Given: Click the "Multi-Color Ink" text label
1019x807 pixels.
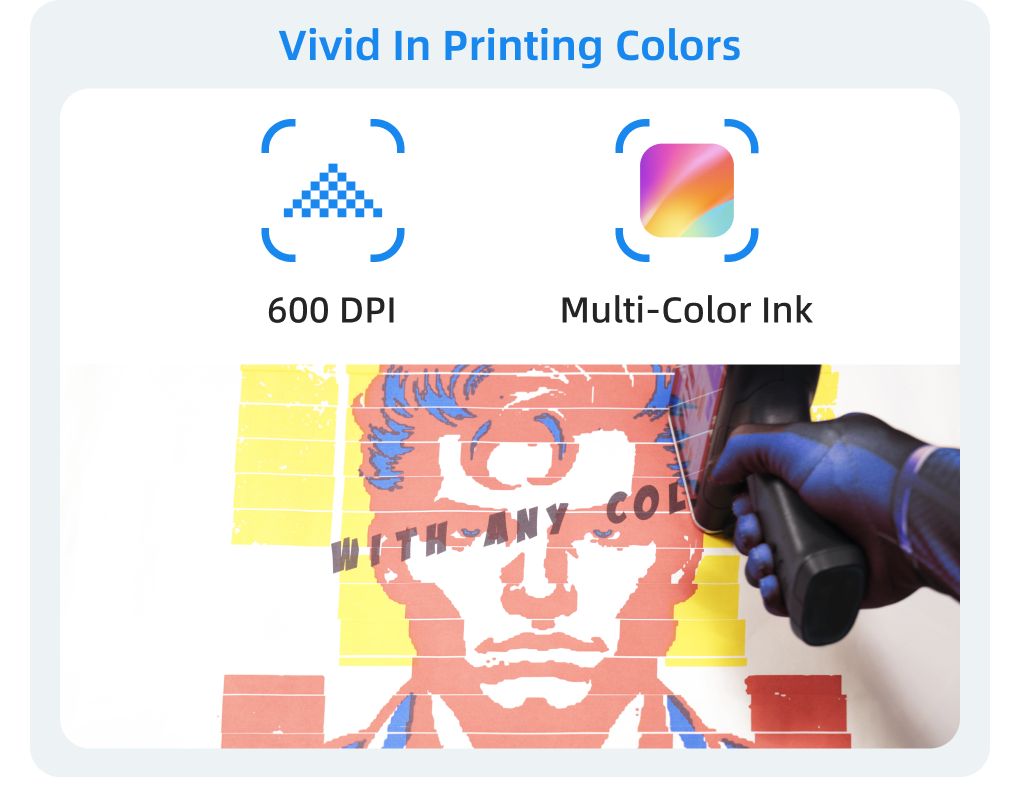Looking at the screenshot, I should point(686,310).
